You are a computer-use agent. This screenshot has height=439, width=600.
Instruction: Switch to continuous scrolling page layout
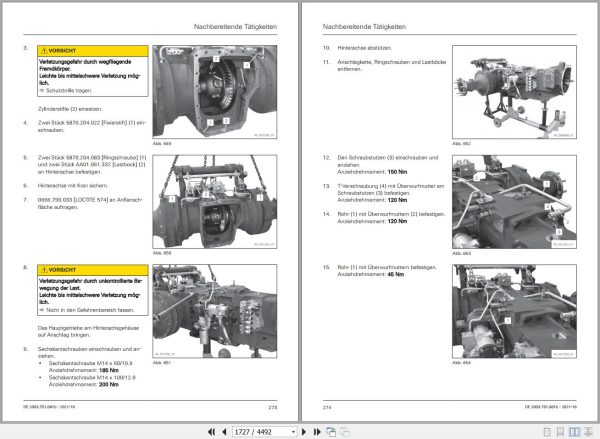click(x=561, y=432)
